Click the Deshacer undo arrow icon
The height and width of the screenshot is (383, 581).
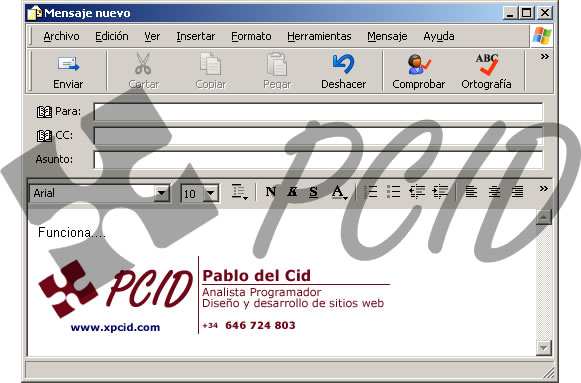pos(343,64)
